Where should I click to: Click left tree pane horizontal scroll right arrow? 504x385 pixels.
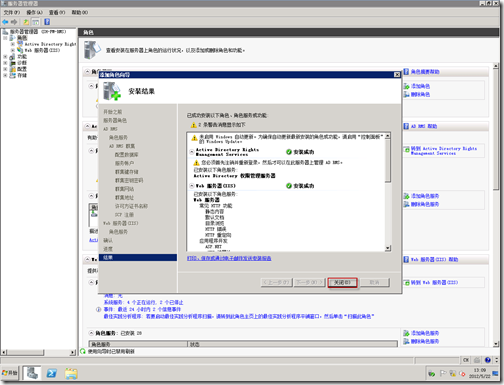[73, 352]
